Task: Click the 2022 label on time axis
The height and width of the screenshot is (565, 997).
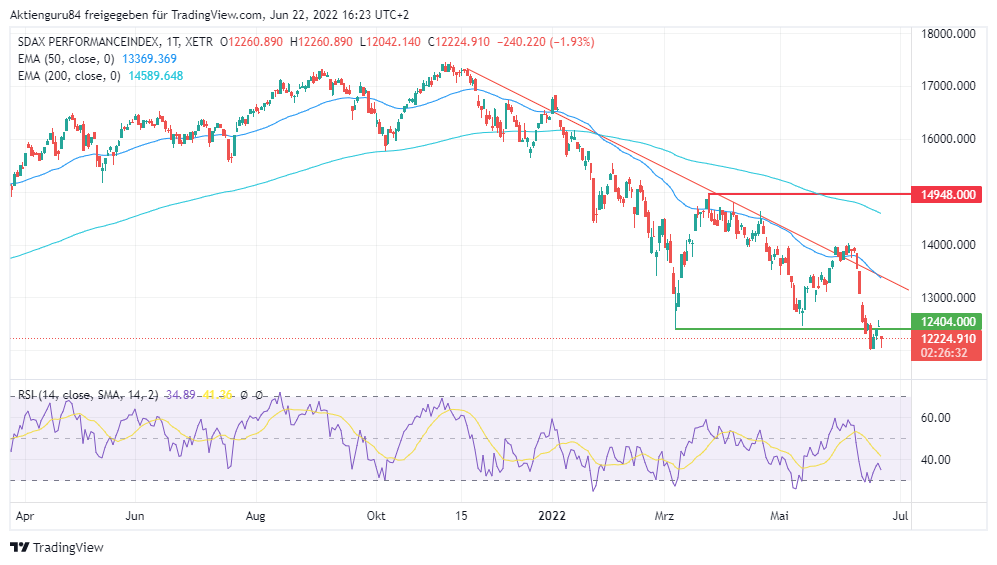Action: [x=551, y=516]
